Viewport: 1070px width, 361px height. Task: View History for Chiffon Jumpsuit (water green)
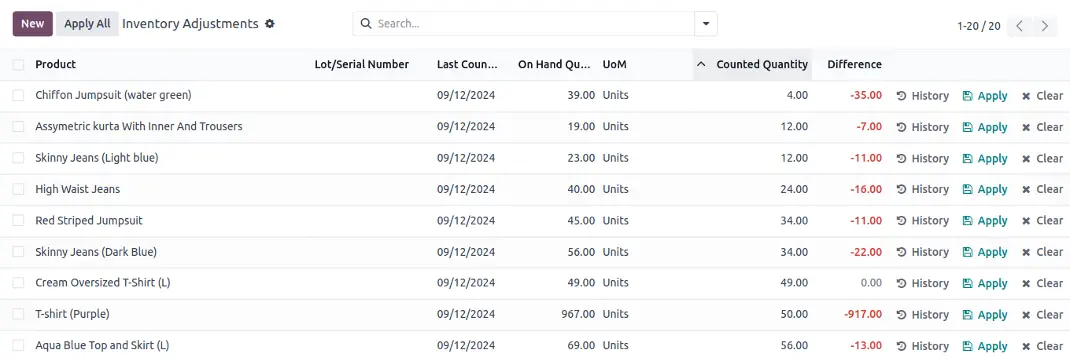tap(922, 96)
